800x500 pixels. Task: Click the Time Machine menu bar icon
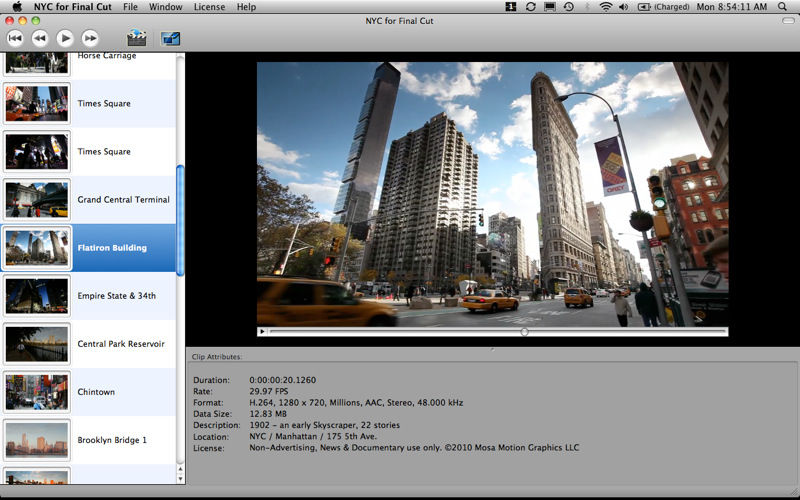tap(568, 7)
